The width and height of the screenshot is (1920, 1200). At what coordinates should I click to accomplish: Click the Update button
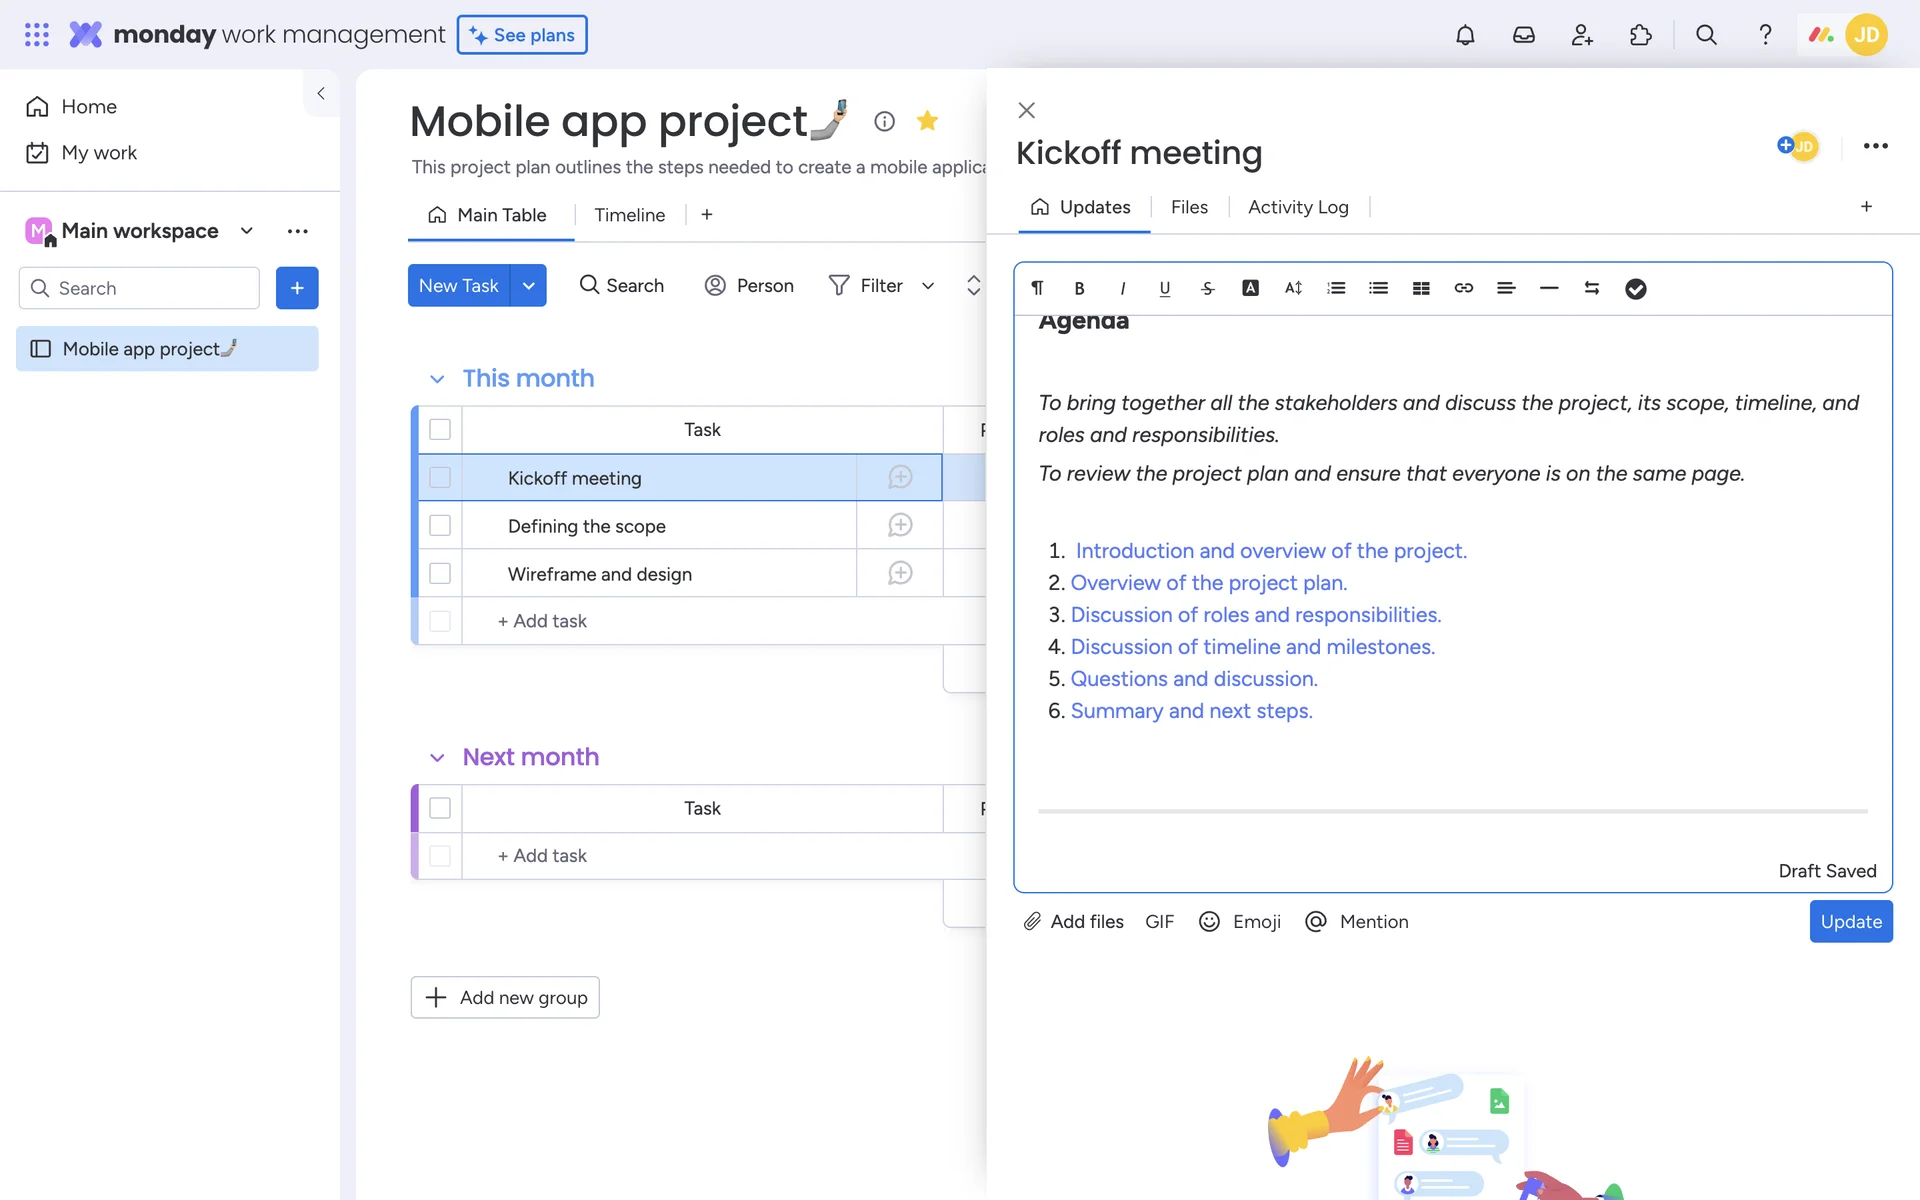coord(1850,921)
